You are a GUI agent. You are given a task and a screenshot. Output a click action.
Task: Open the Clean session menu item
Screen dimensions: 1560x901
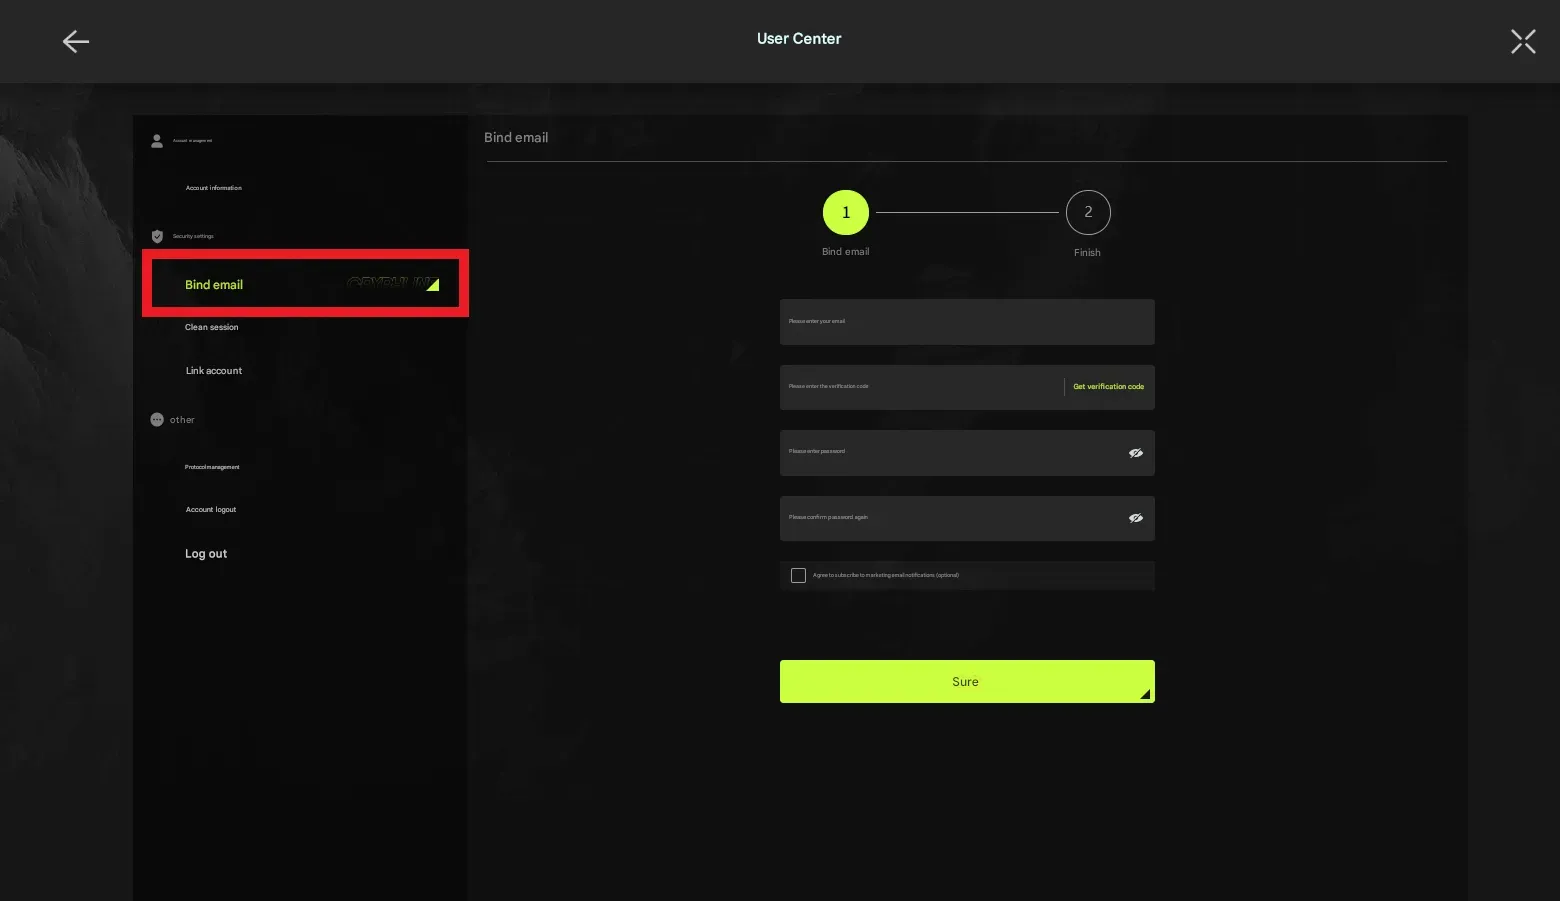point(211,327)
